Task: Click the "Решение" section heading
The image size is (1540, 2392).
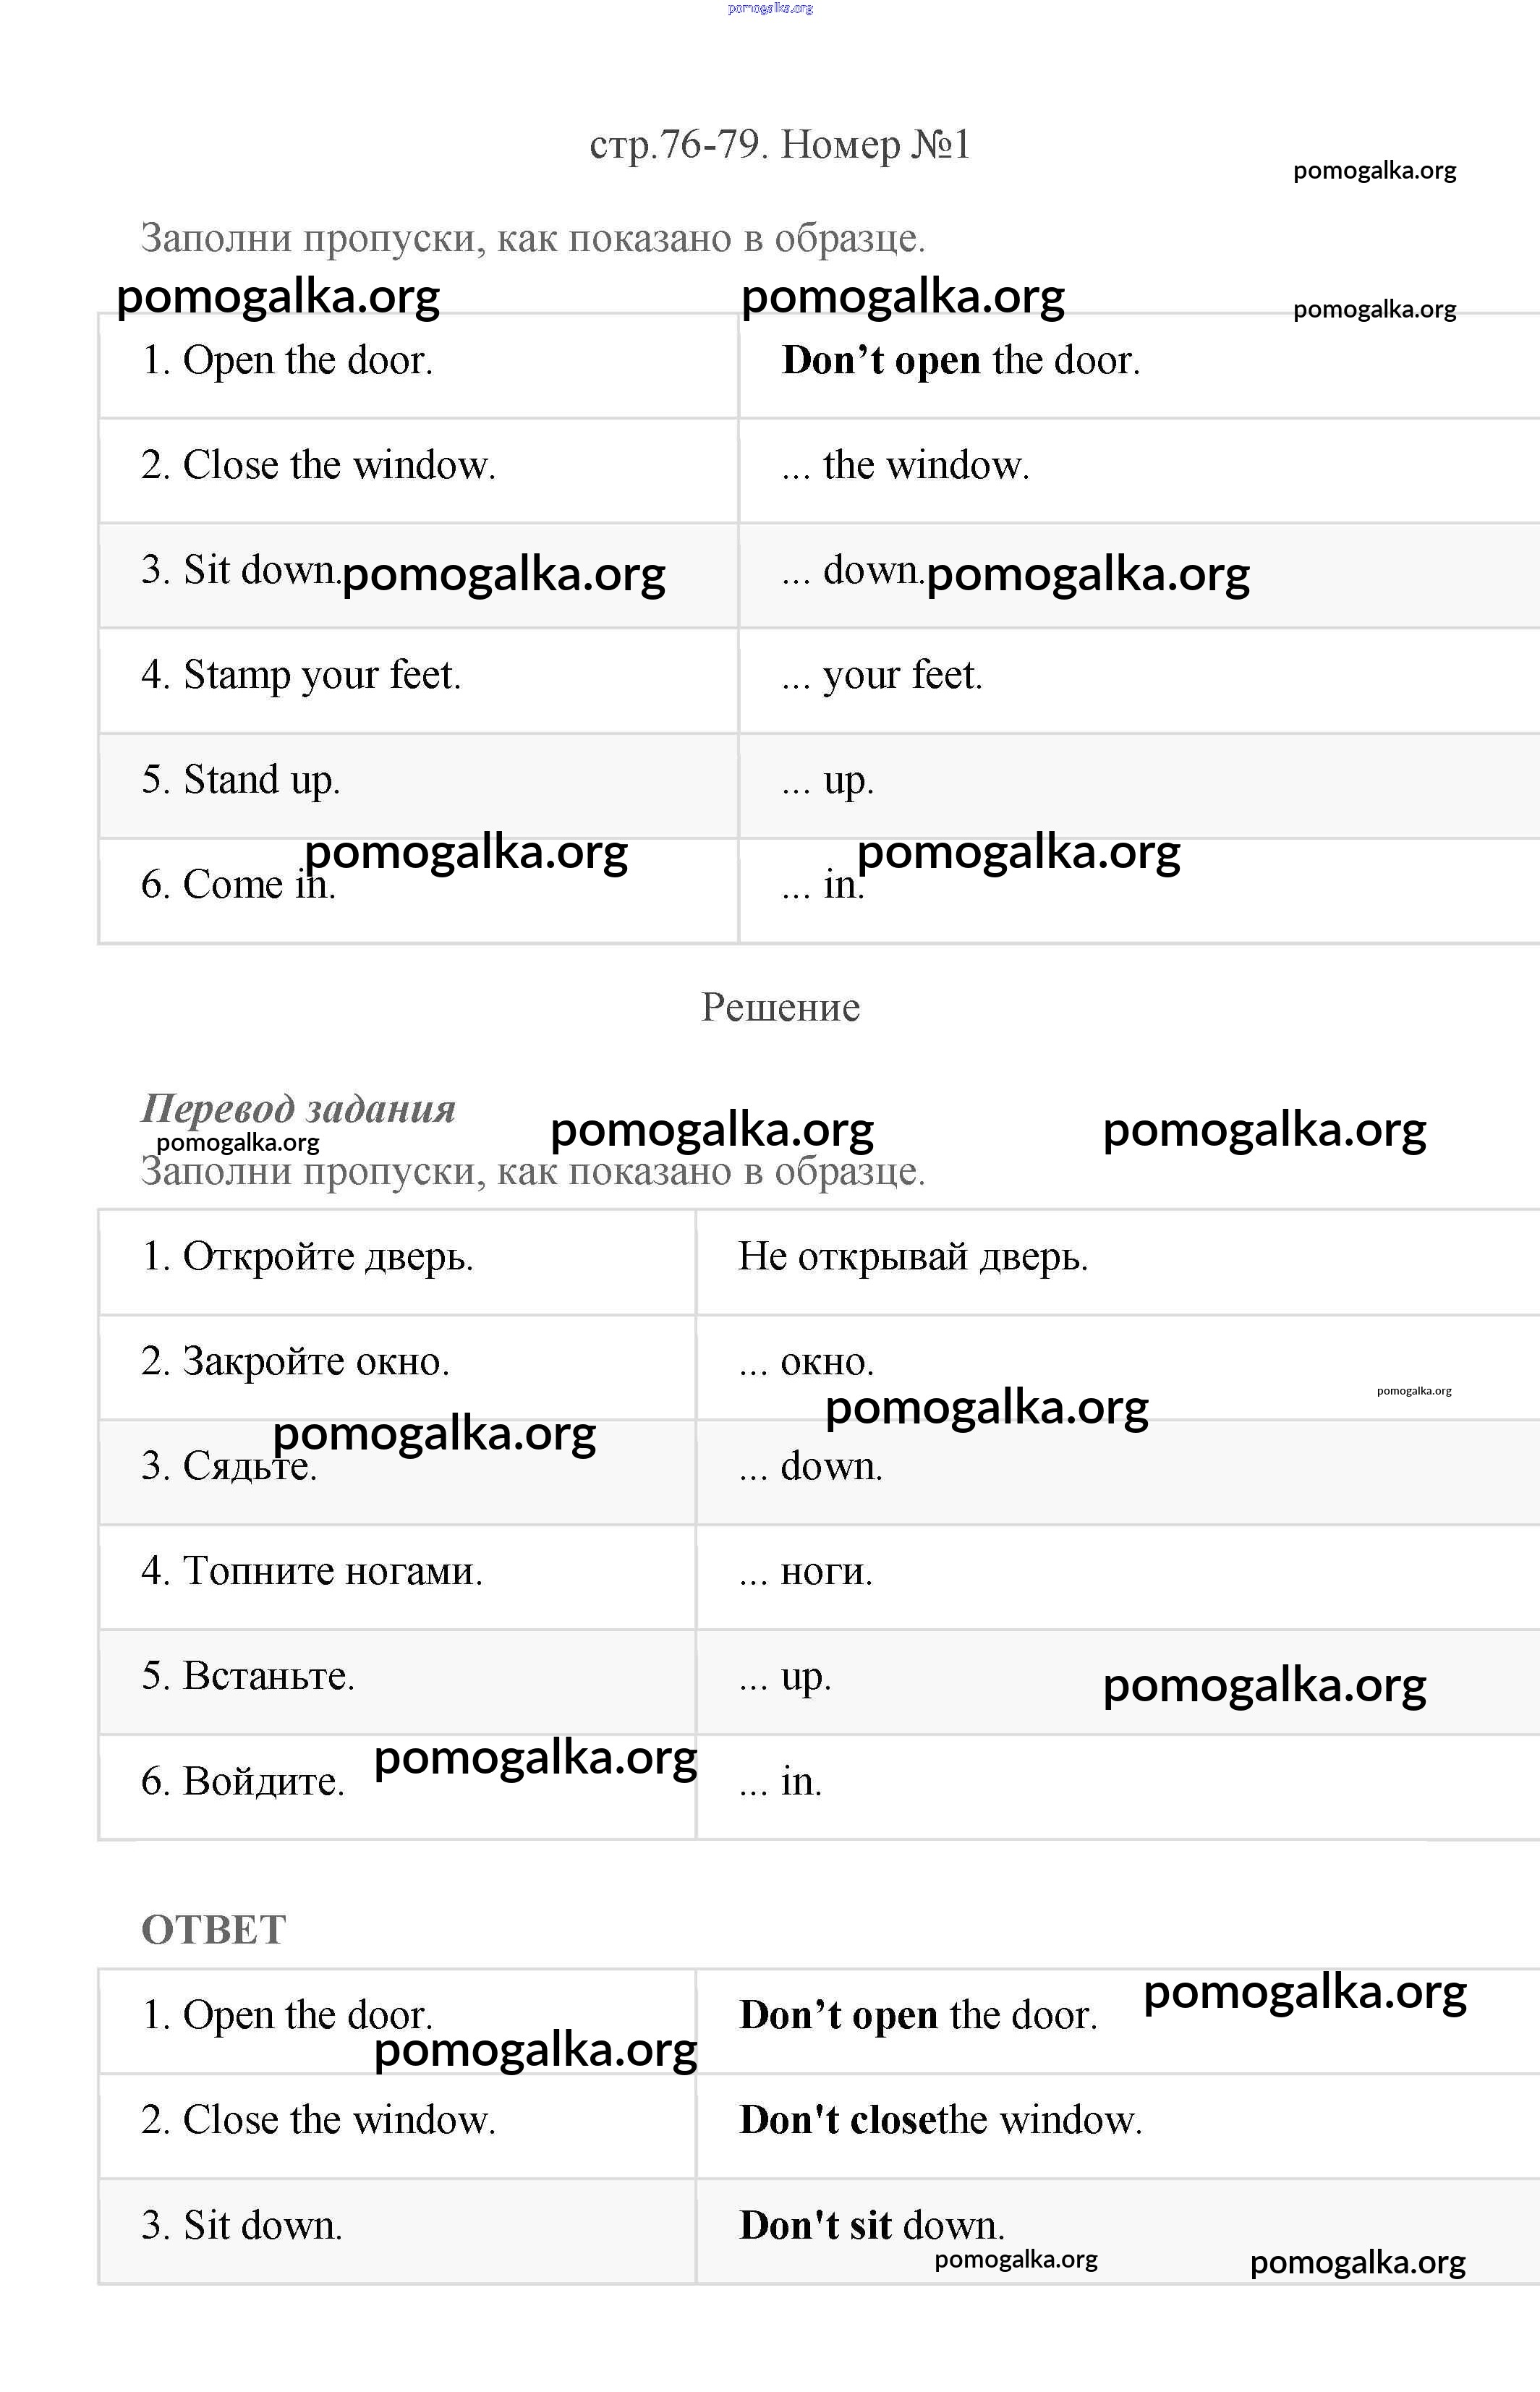Action: pos(780,1007)
